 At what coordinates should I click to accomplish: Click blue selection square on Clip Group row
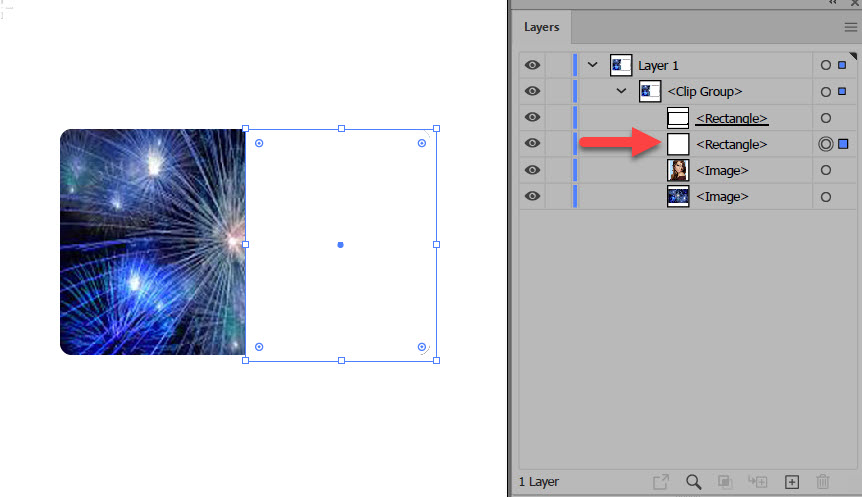click(x=842, y=91)
